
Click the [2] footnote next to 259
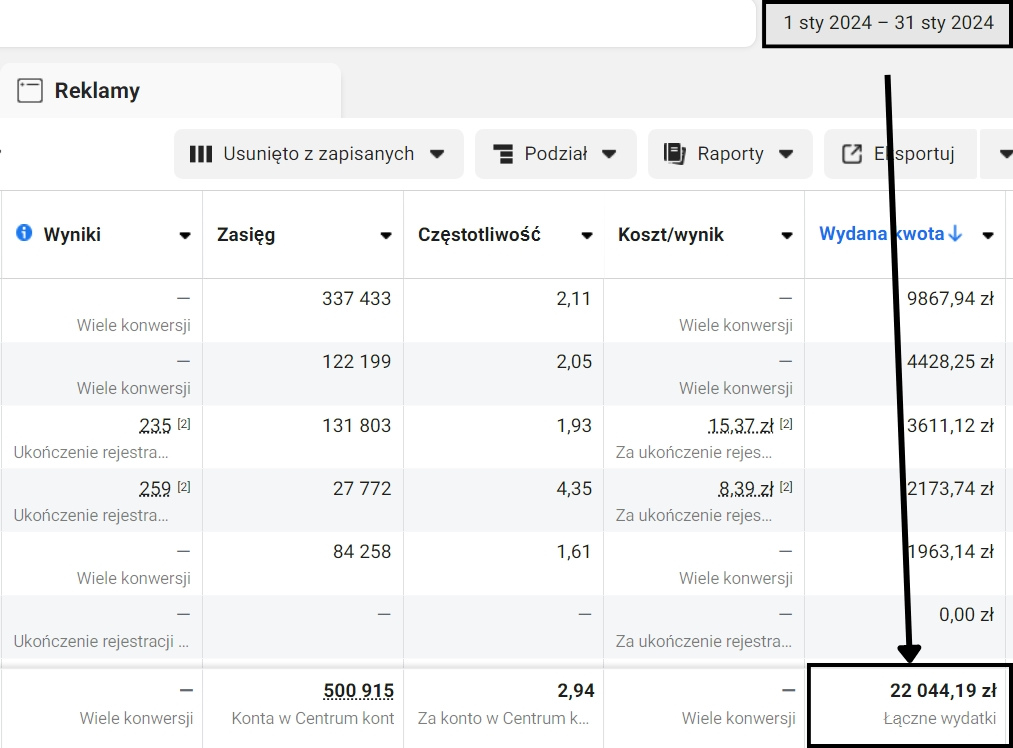coord(184,486)
